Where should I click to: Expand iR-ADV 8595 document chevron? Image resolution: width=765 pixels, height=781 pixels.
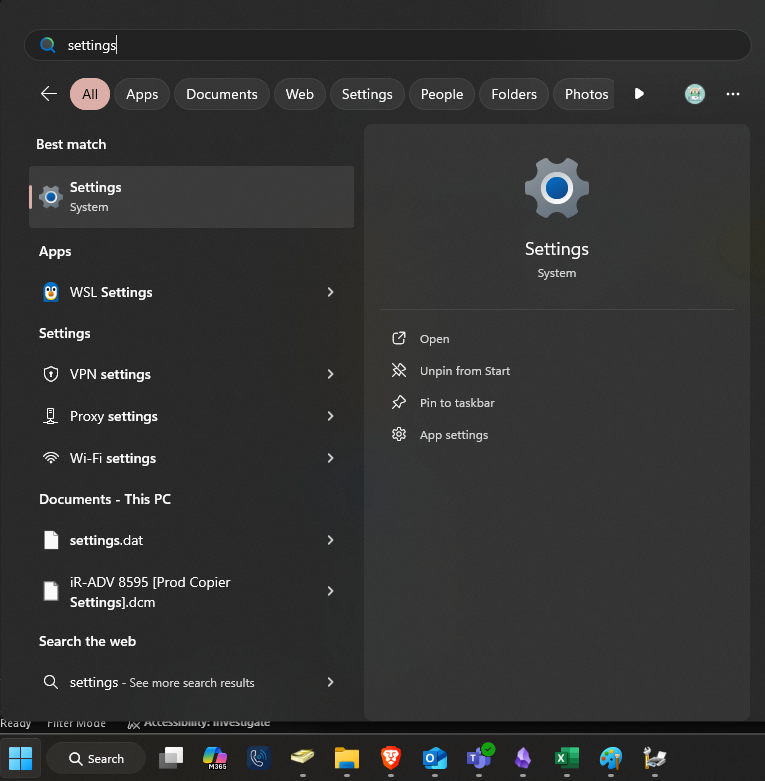(x=330, y=591)
